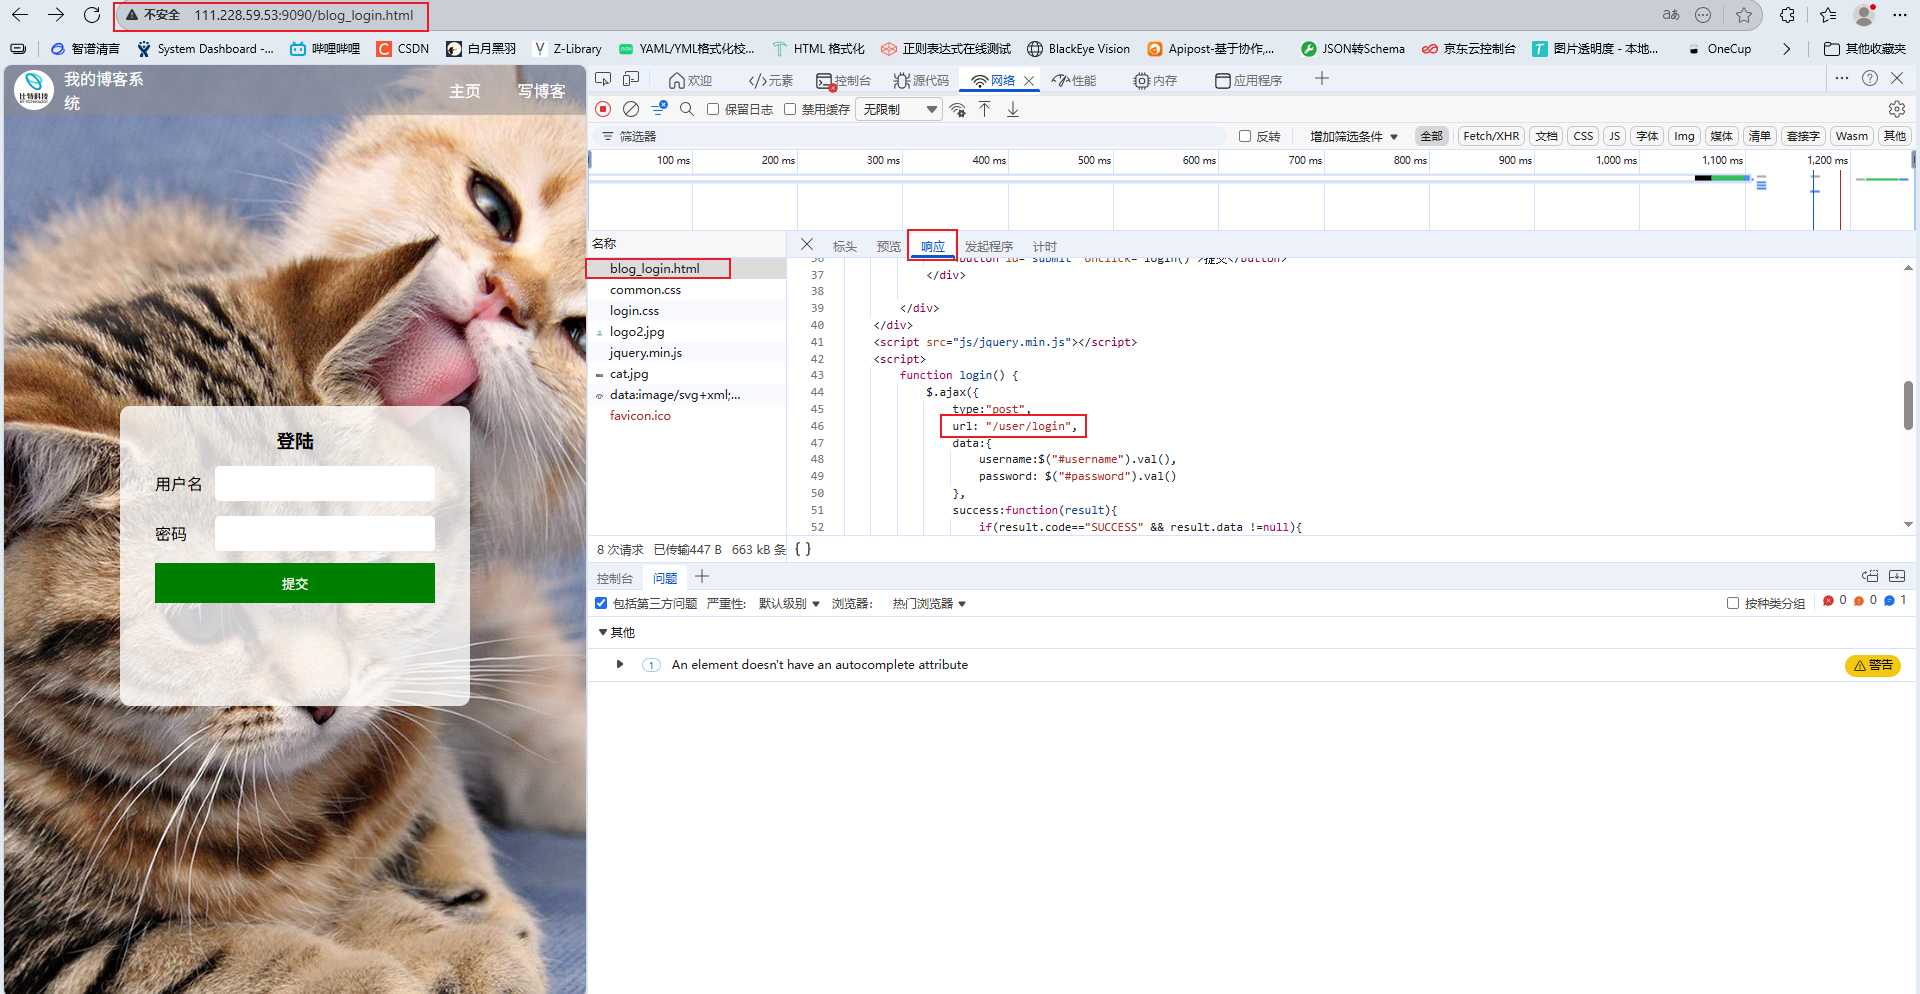1920x994 pixels.
Task: Reload the browser page
Action: (92, 15)
